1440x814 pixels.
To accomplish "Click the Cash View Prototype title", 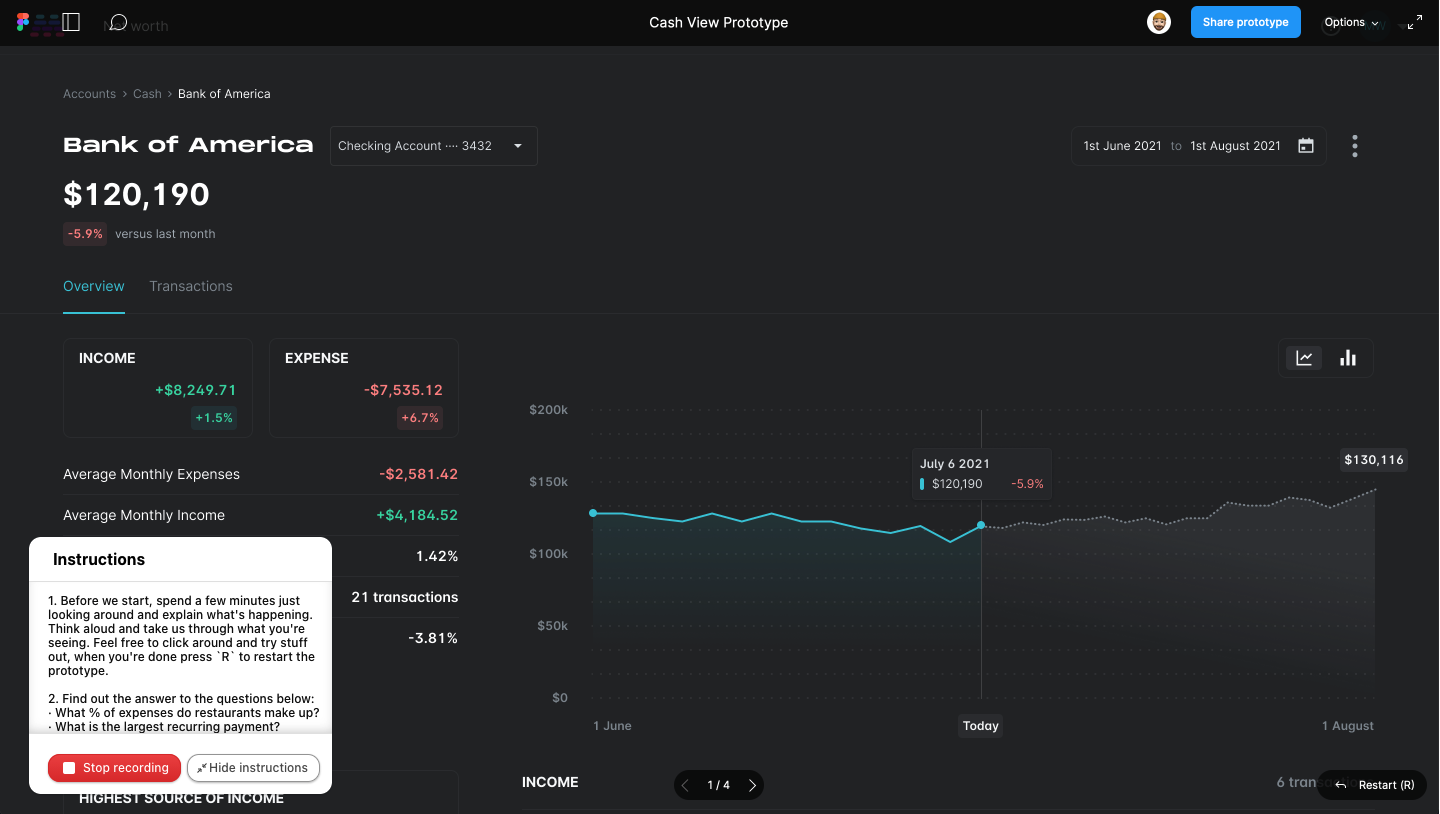I will [x=719, y=22].
